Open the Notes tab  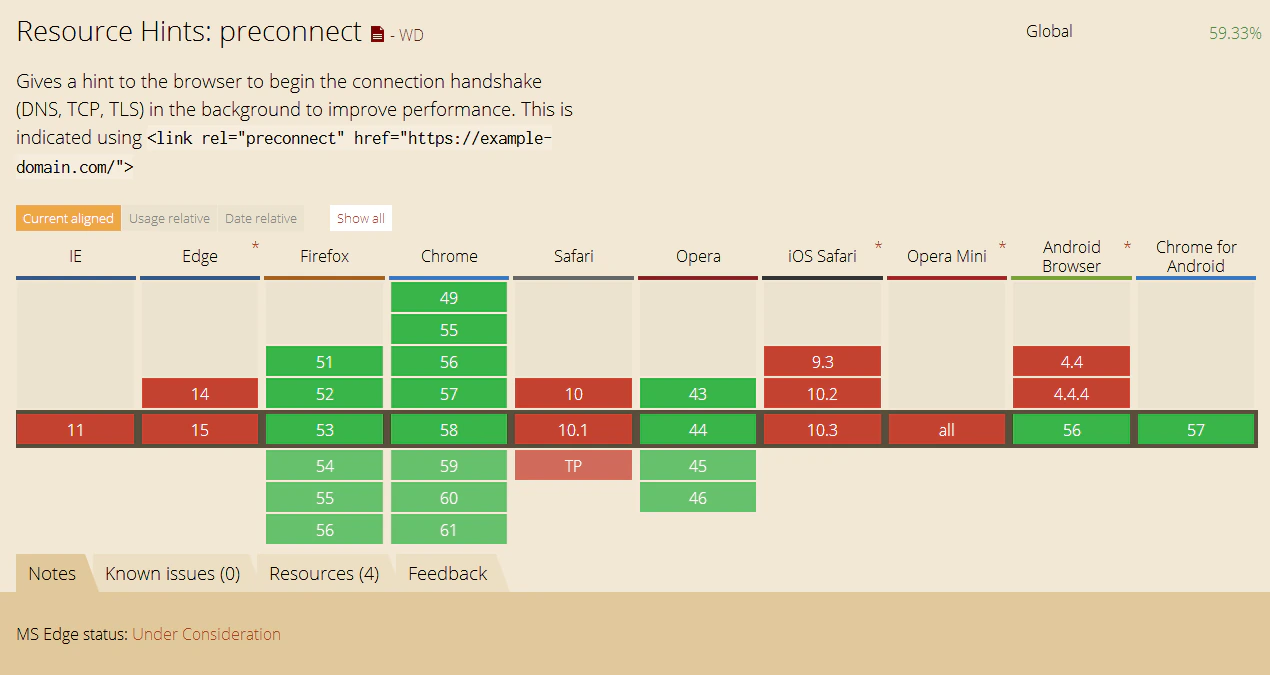pos(52,573)
